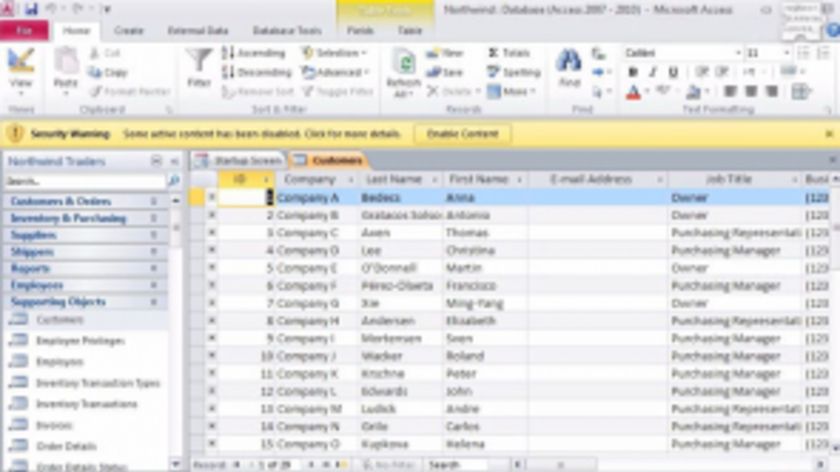840x472 pixels.
Task: Switch to Startup Screen document tab
Action: click(x=240, y=160)
